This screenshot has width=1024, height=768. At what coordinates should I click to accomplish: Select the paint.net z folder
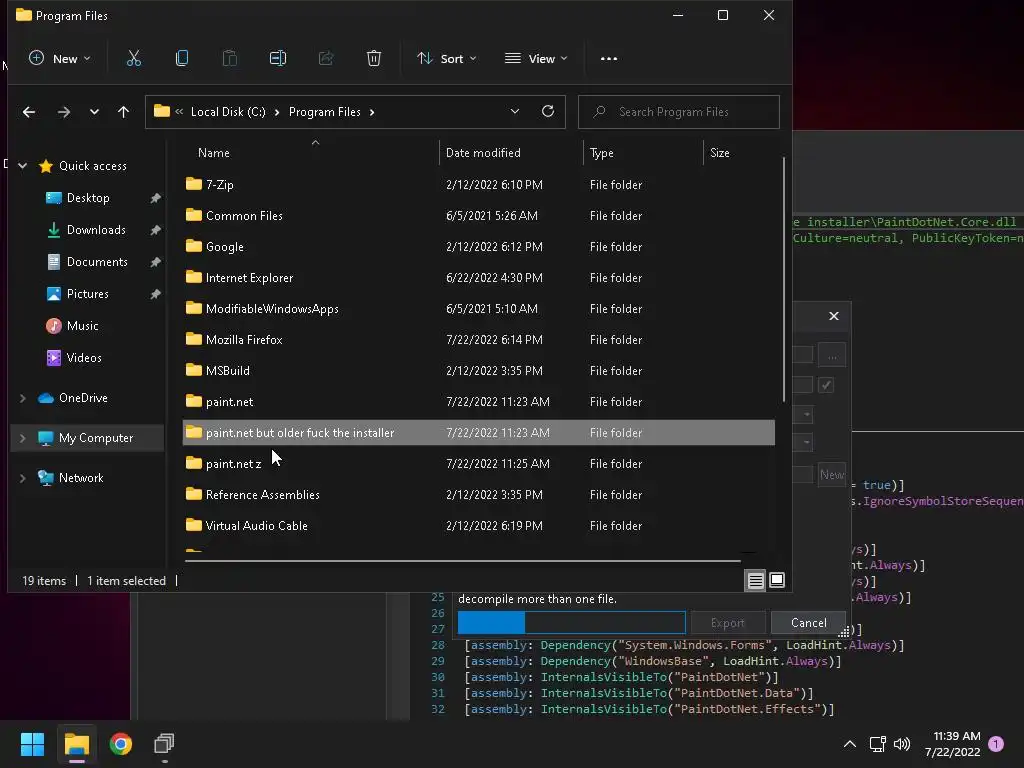(x=479, y=464)
